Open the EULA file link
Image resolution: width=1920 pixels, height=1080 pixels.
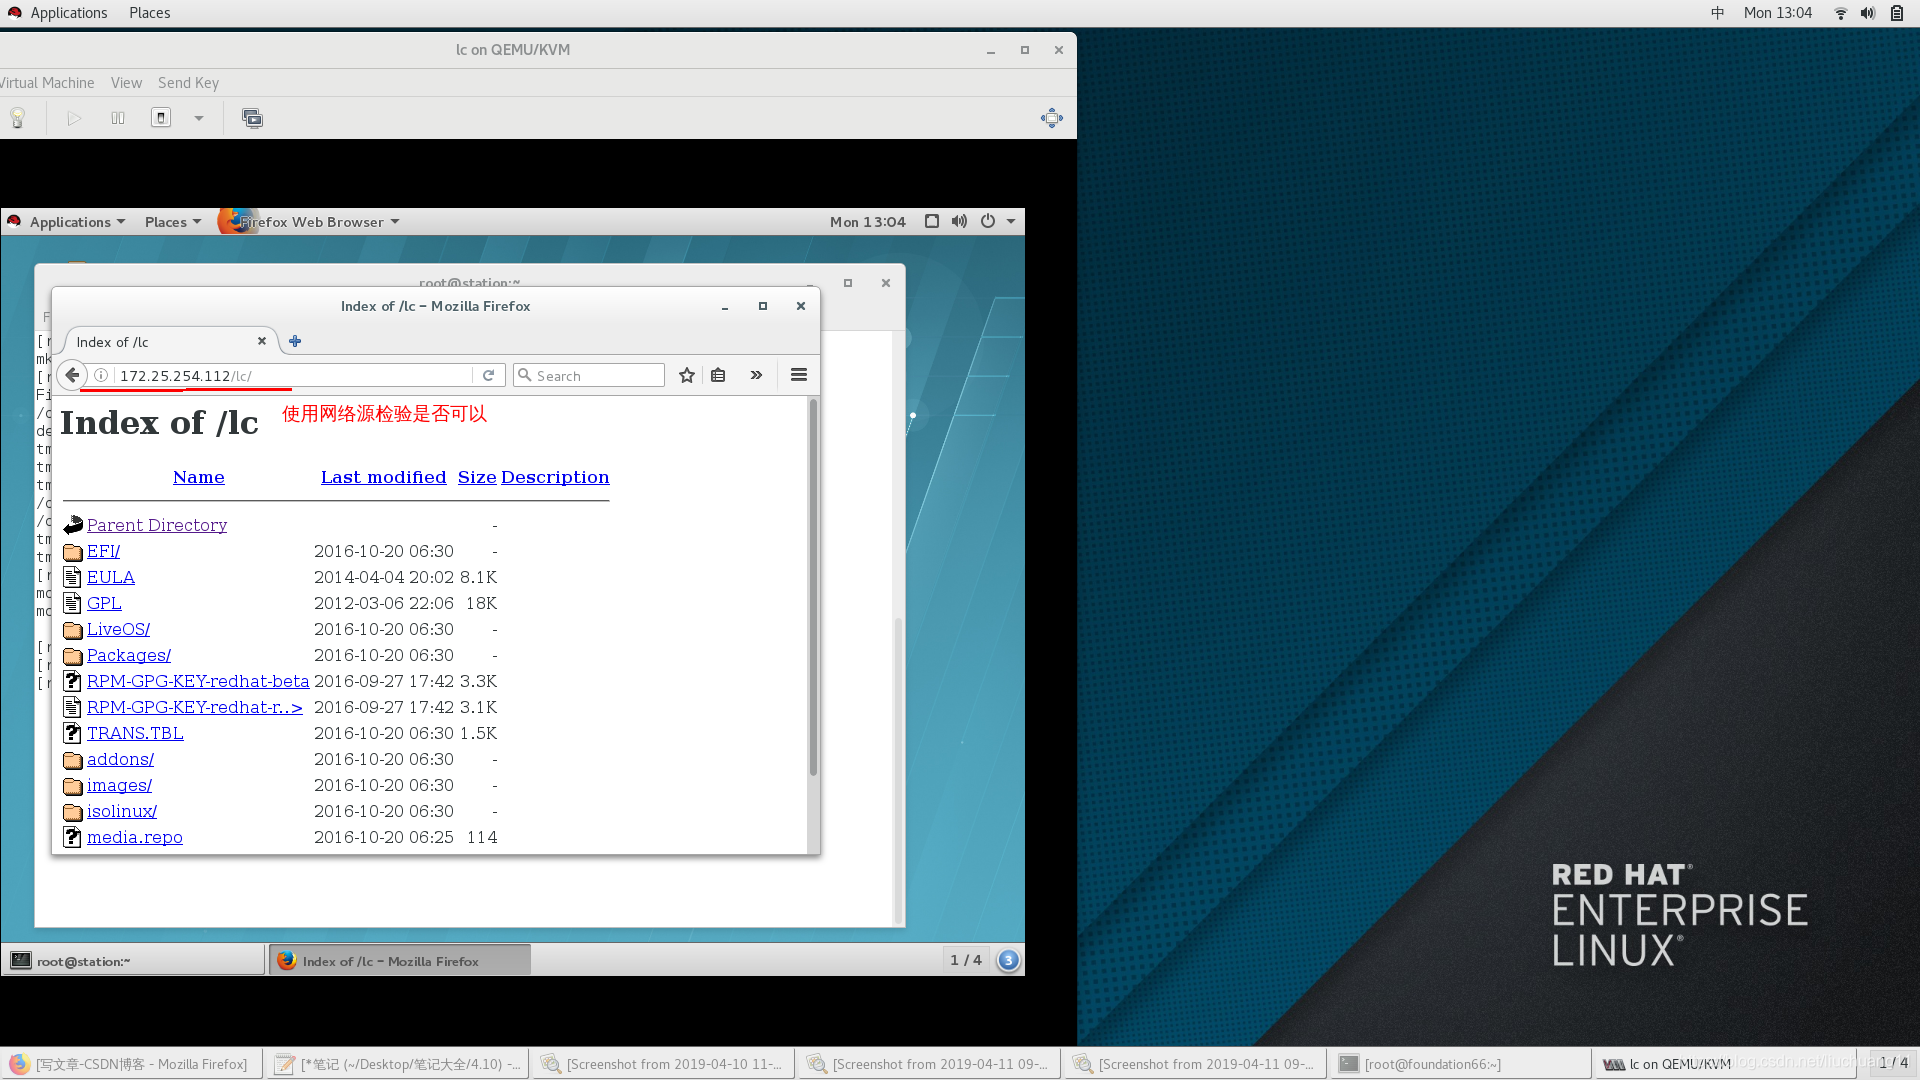111,577
